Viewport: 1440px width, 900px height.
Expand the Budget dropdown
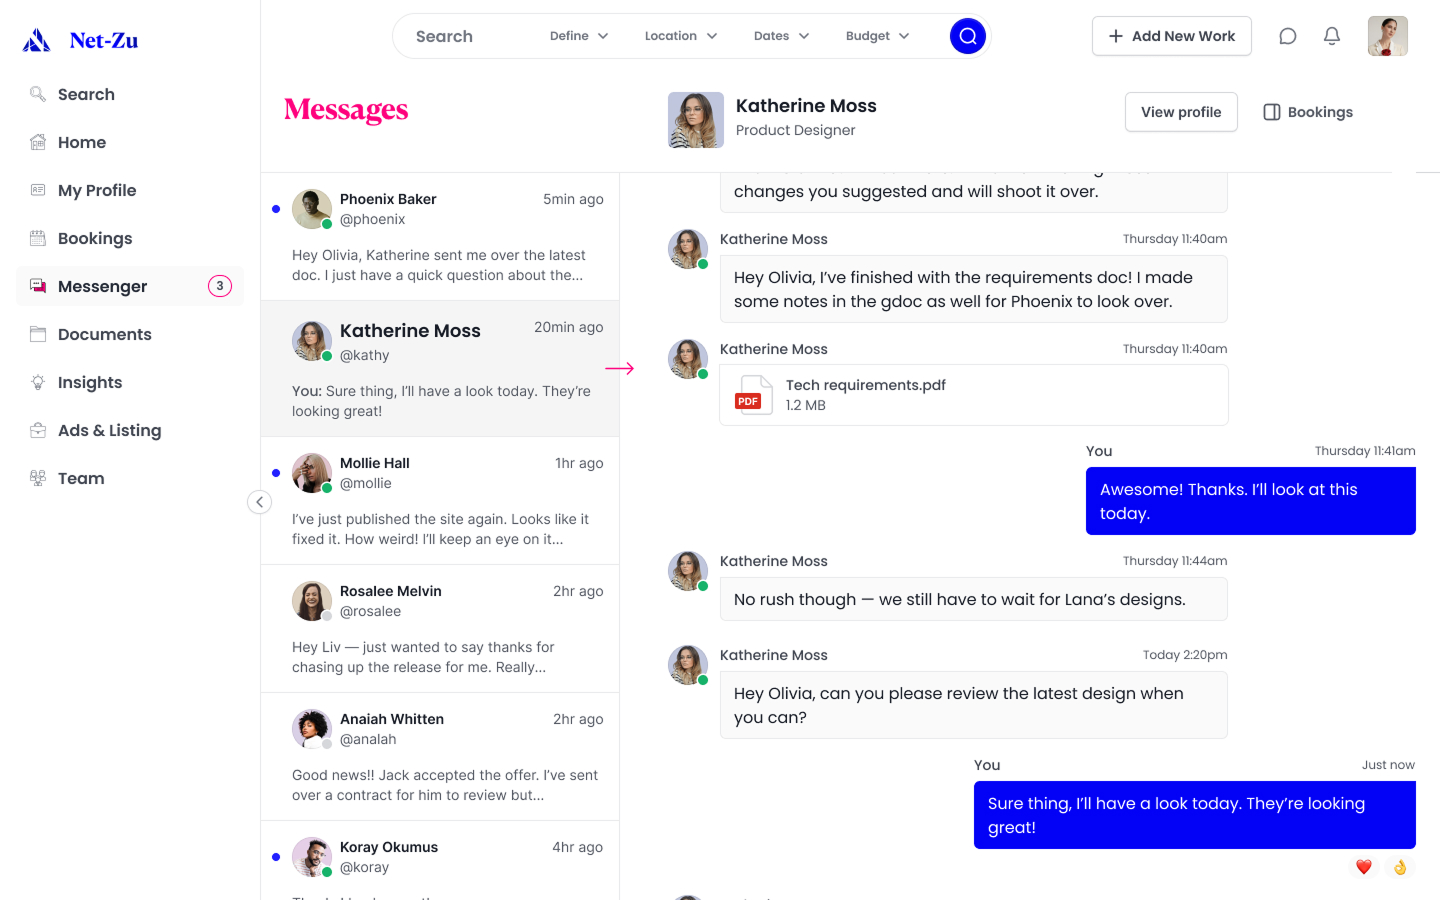click(x=878, y=36)
